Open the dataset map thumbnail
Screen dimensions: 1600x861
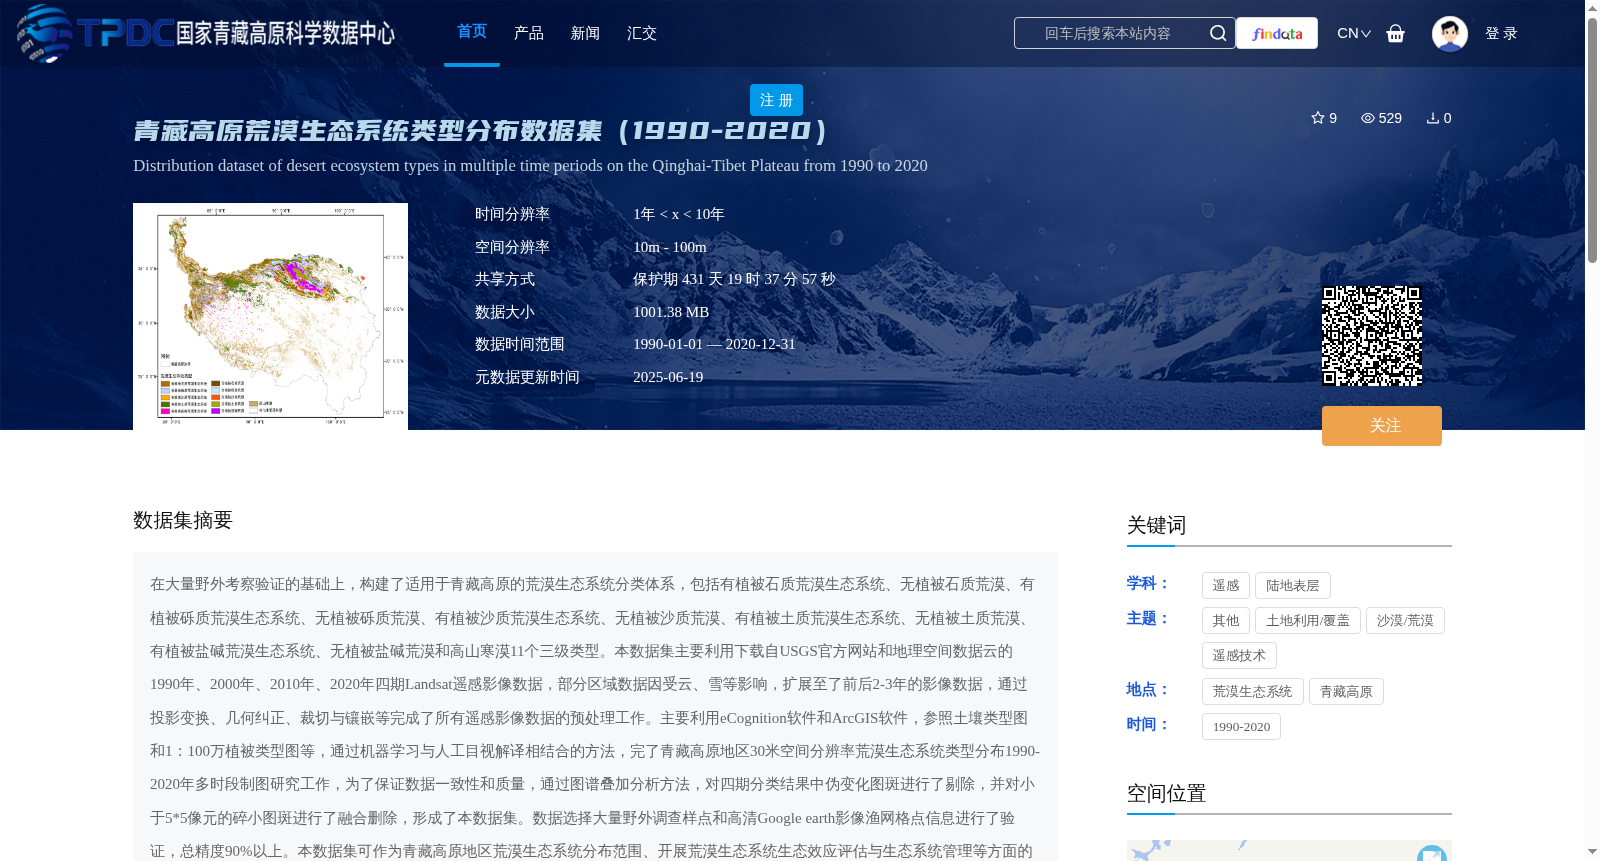pos(270,316)
